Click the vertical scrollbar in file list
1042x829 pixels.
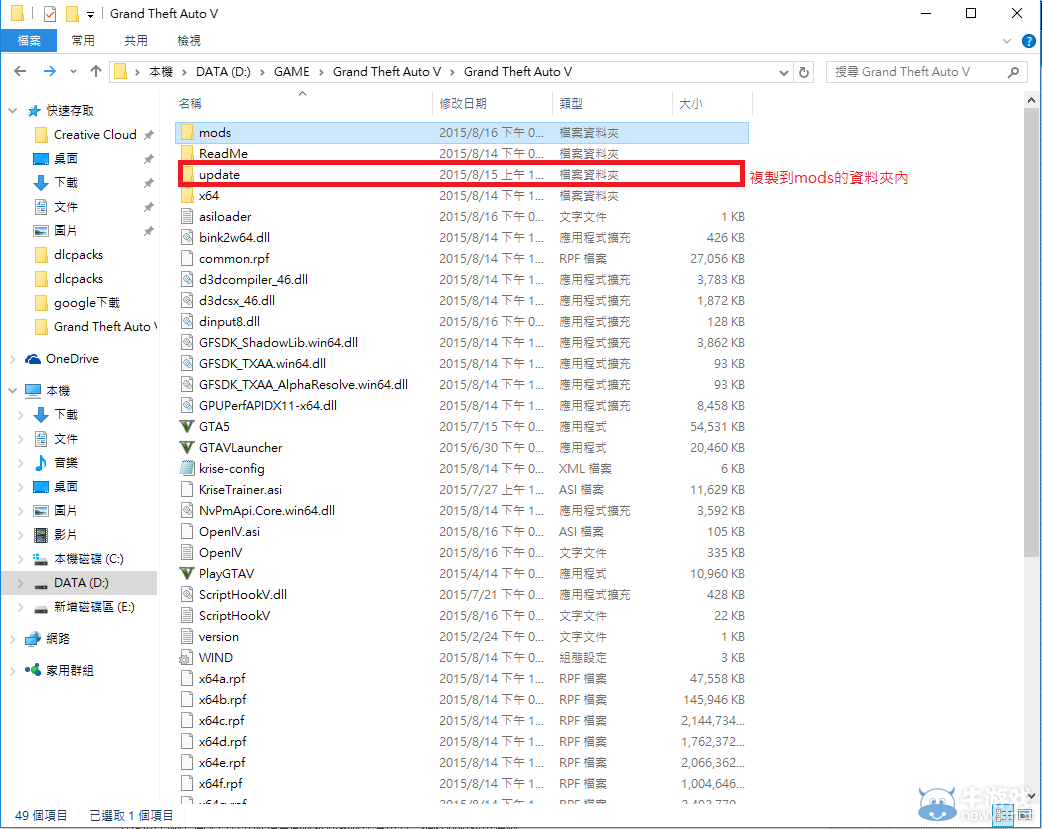point(1032,330)
